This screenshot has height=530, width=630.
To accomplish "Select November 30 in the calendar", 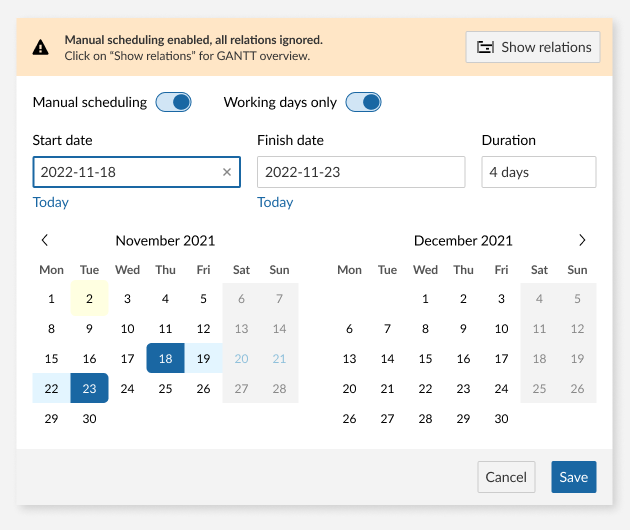I will (89, 419).
